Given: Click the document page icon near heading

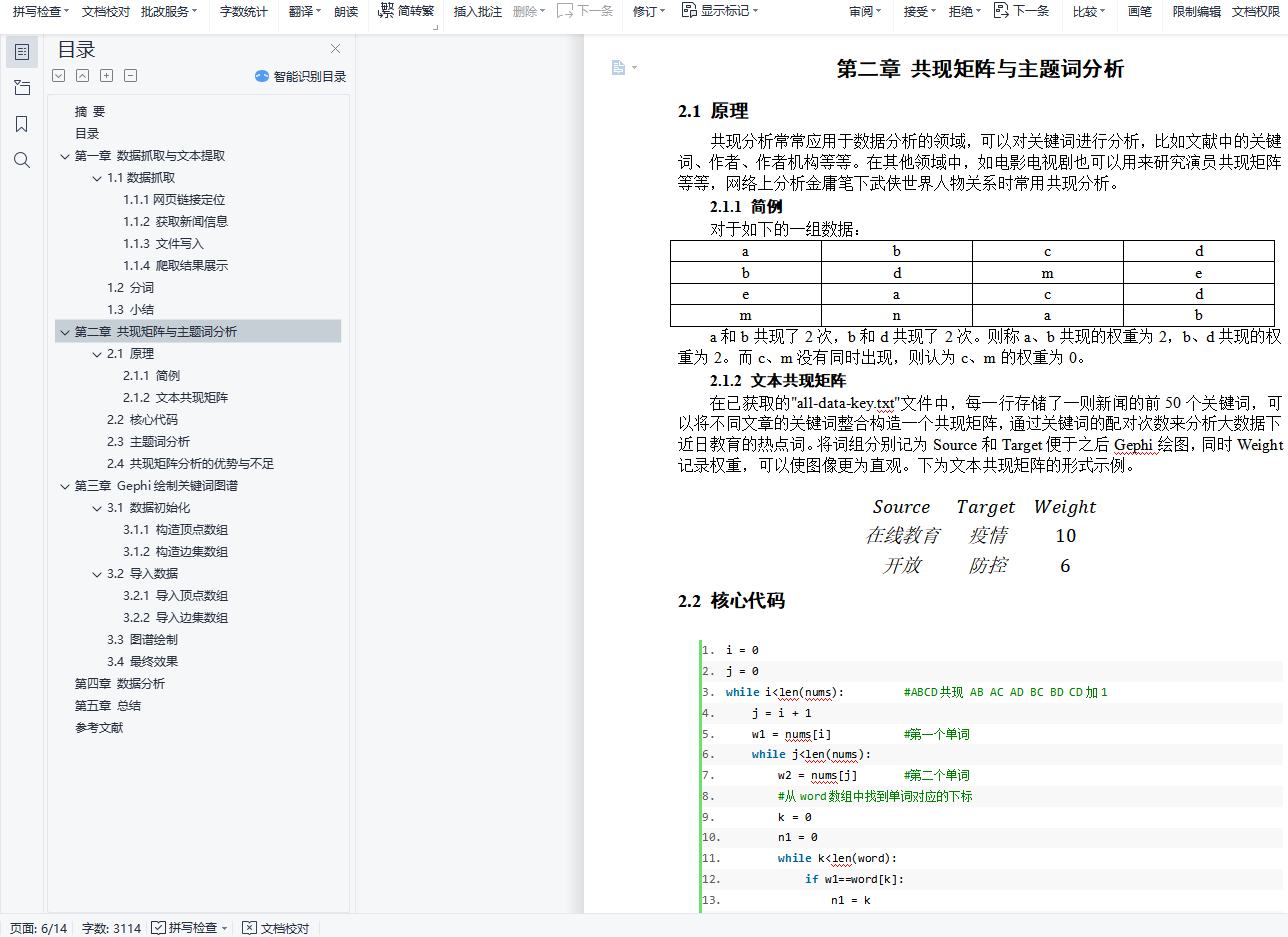Looking at the screenshot, I should (x=619, y=67).
